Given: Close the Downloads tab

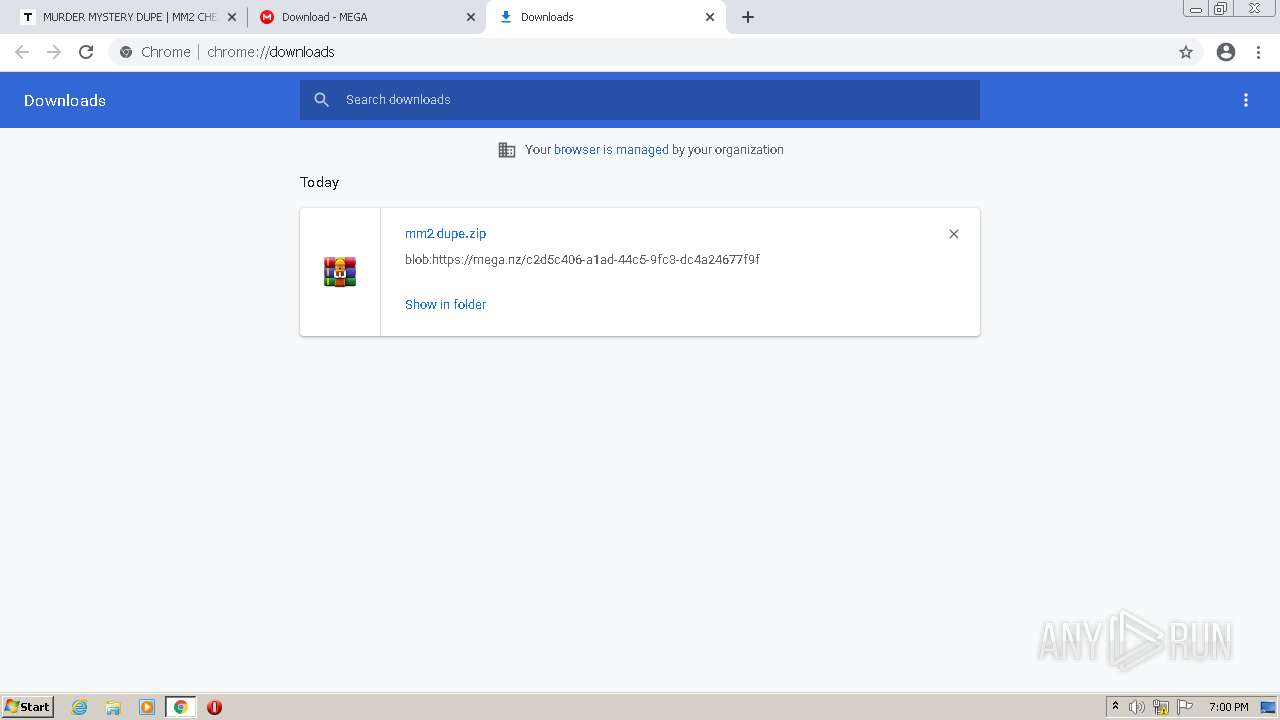Looking at the screenshot, I should 710,17.
